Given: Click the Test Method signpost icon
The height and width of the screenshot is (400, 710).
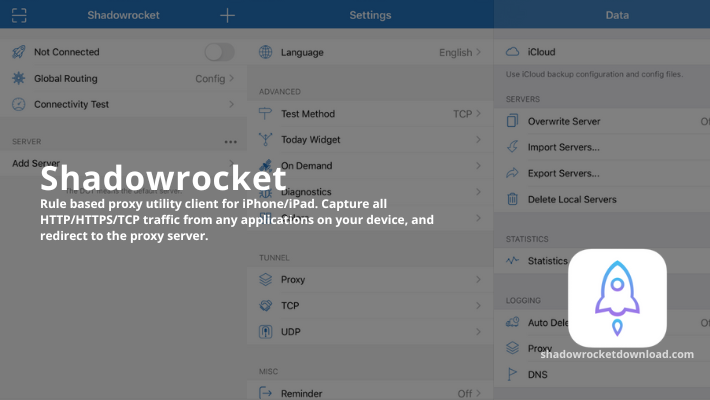Looking at the screenshot, I should pos(265,114).
